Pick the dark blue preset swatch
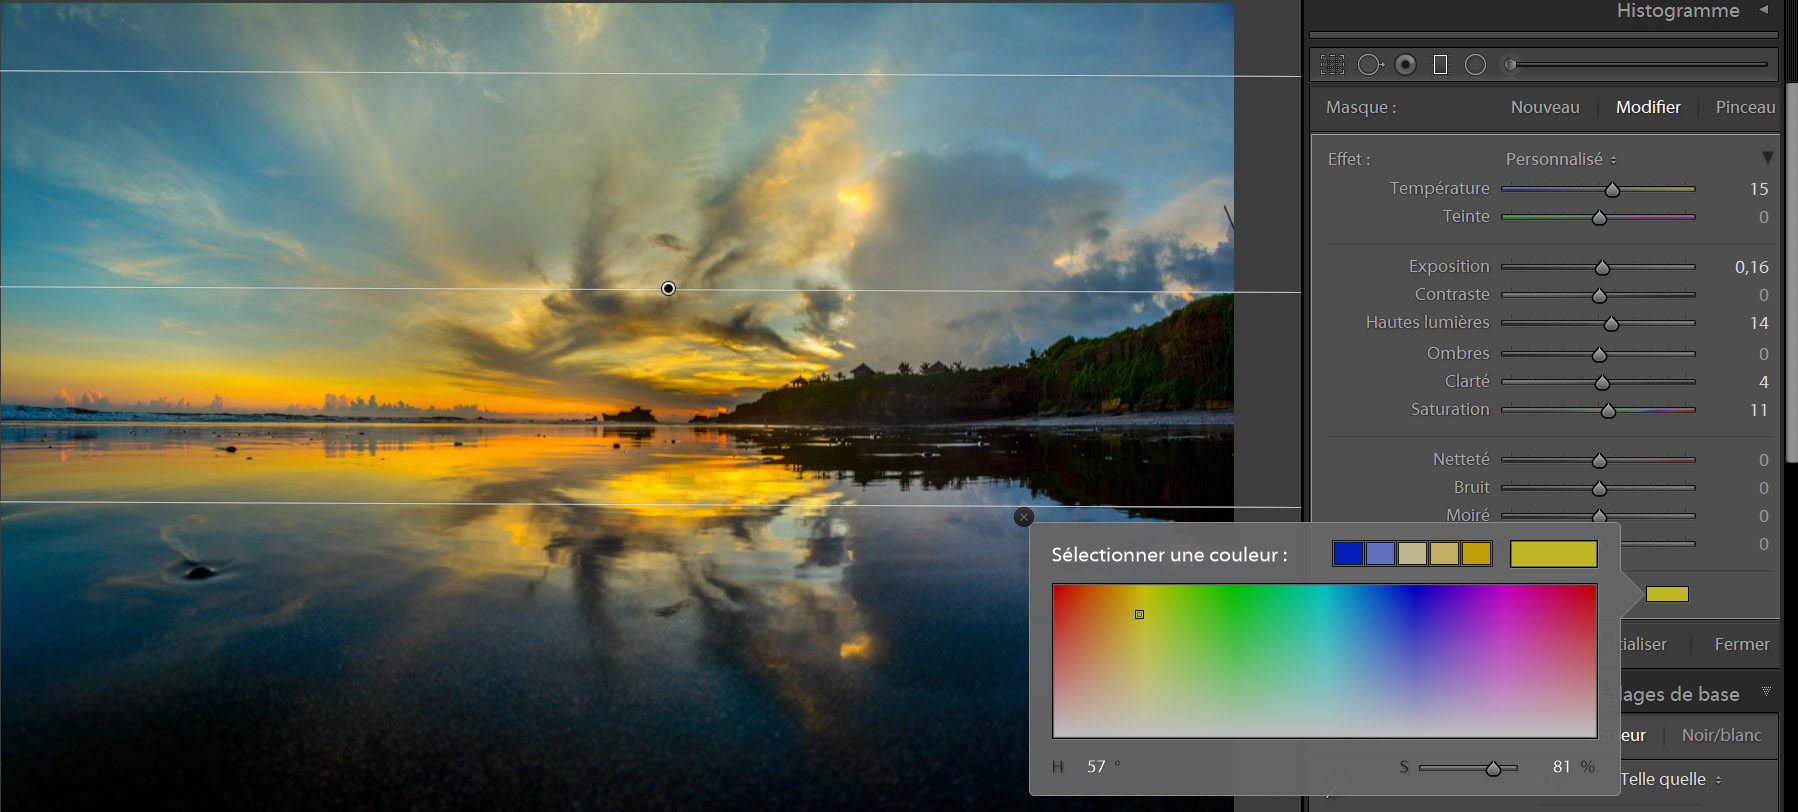The height and width of the screenshot is (812, 1798). (1348, 553)
